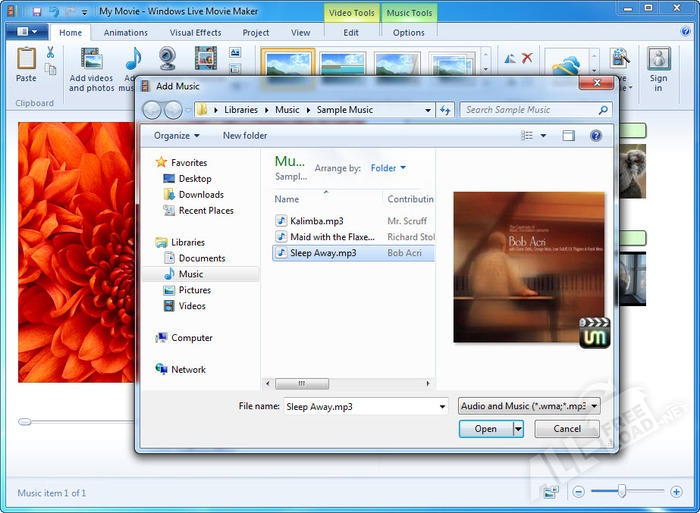Open the Audio and Music file type dropdown
The width and height of the screenshot is (700, 513).
click(529, 406)
